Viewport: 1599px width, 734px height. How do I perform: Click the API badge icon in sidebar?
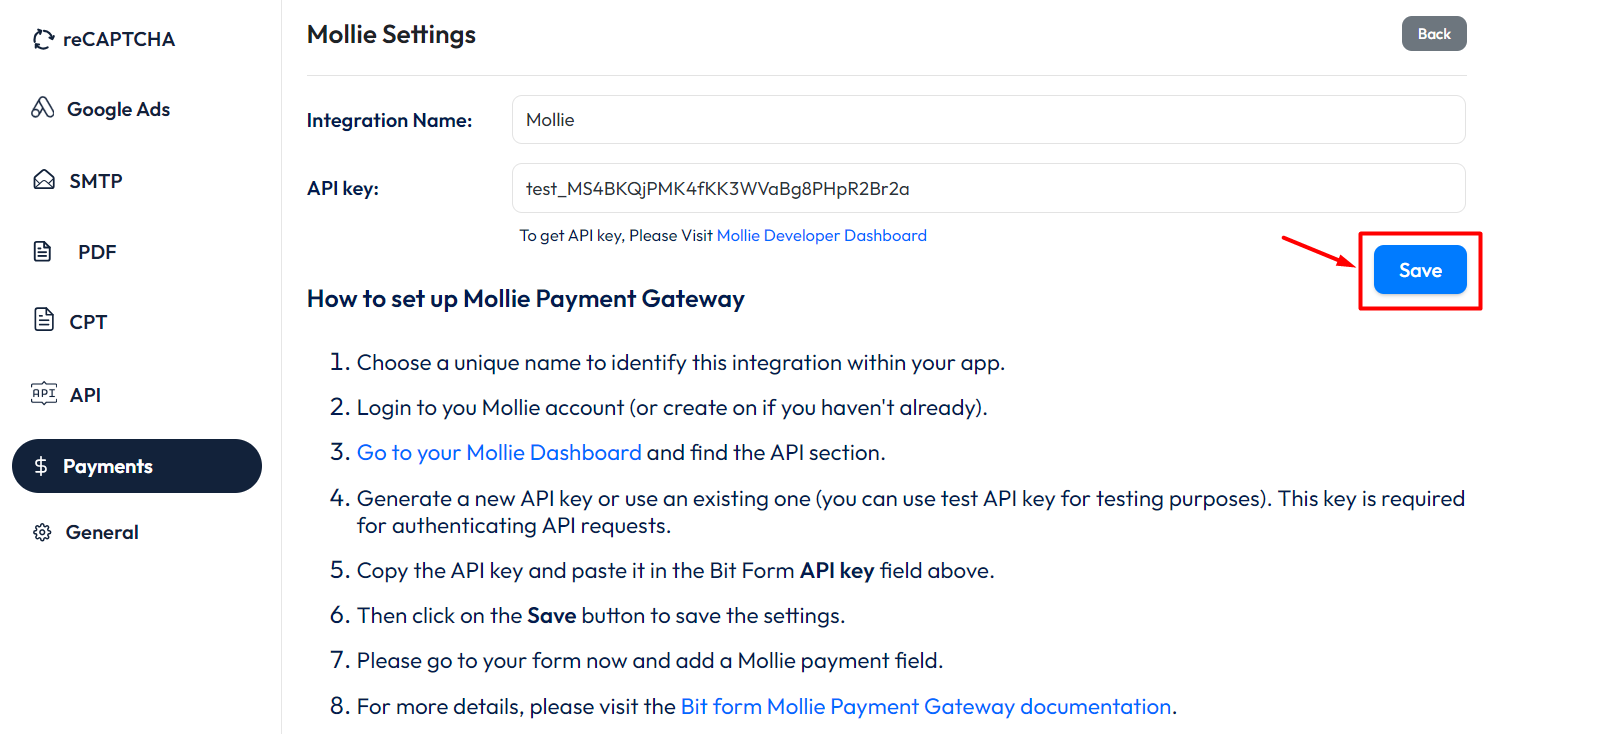44,393
